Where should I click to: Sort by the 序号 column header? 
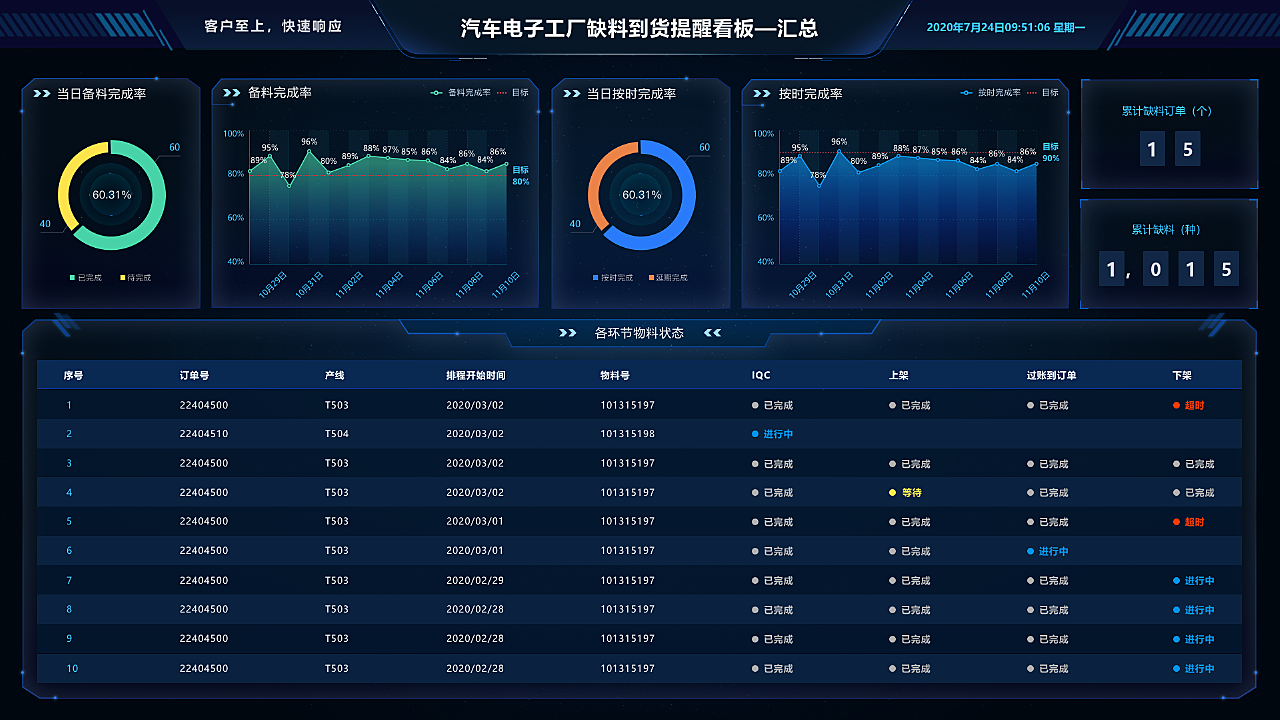pos(73,376)
